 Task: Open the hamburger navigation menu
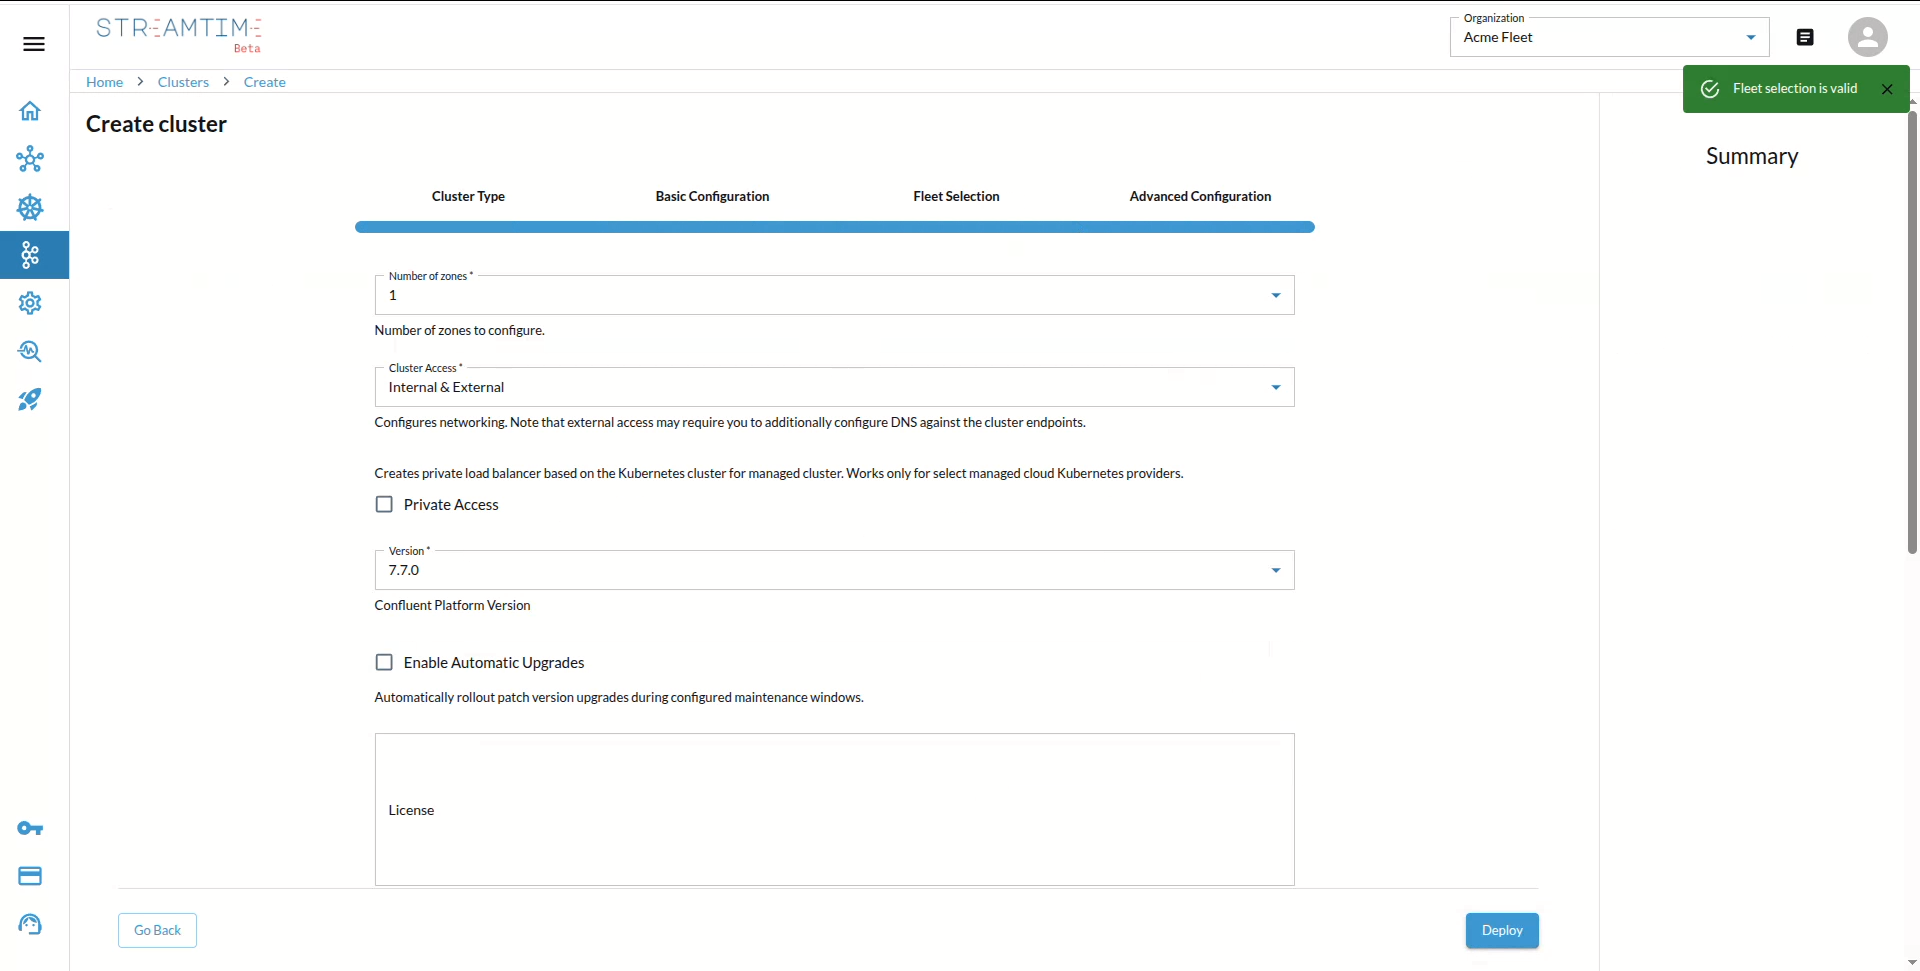(34, 44)
